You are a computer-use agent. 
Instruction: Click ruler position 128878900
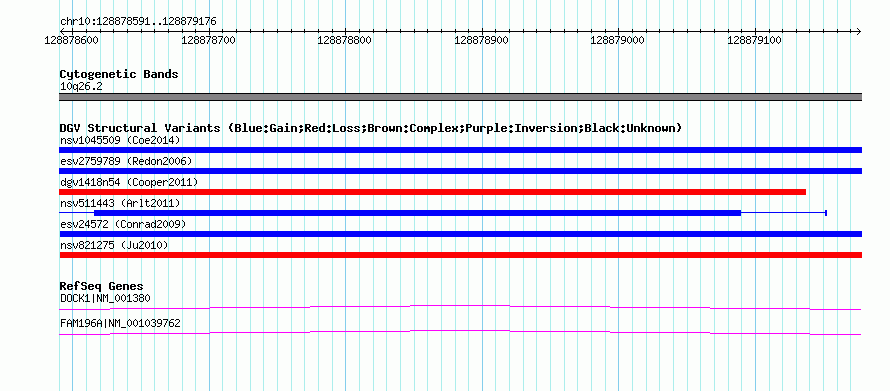(x=482, y=41)
